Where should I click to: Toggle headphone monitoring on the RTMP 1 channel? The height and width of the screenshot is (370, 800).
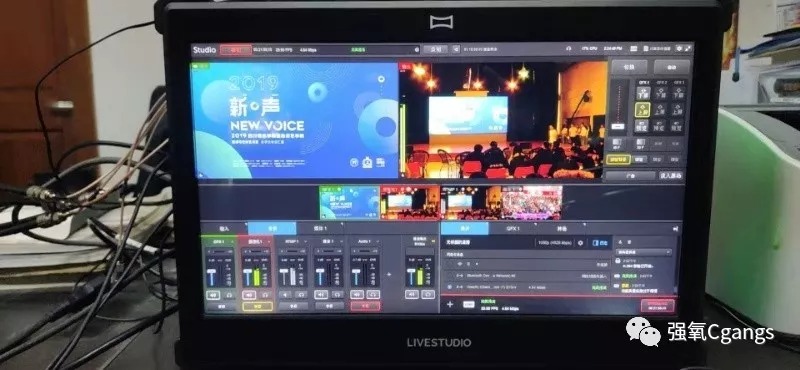click(x=301, y=294)
